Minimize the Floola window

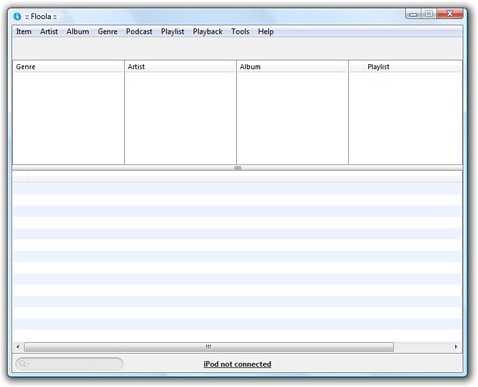[x=413, y=14]
